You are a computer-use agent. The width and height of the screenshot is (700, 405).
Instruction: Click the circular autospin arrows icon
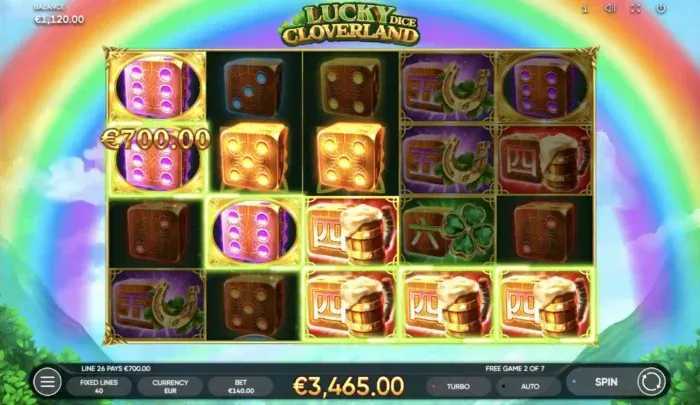650,382
